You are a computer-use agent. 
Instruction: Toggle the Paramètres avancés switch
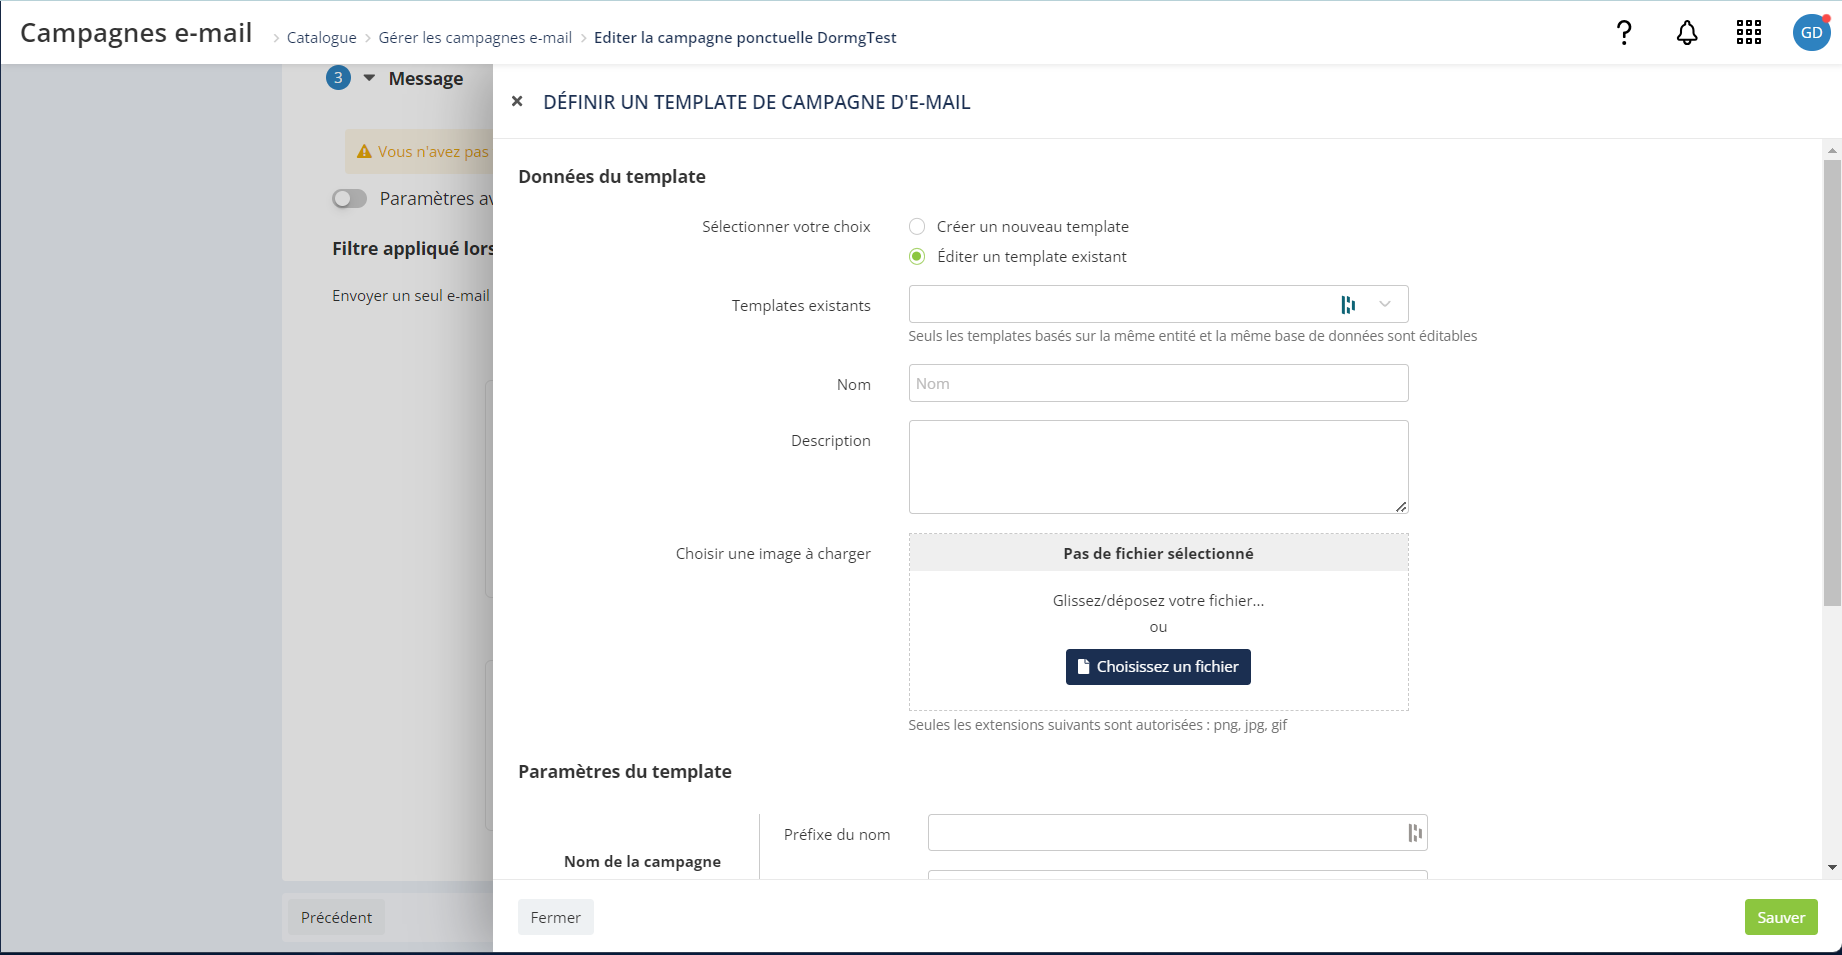(349, 199)
